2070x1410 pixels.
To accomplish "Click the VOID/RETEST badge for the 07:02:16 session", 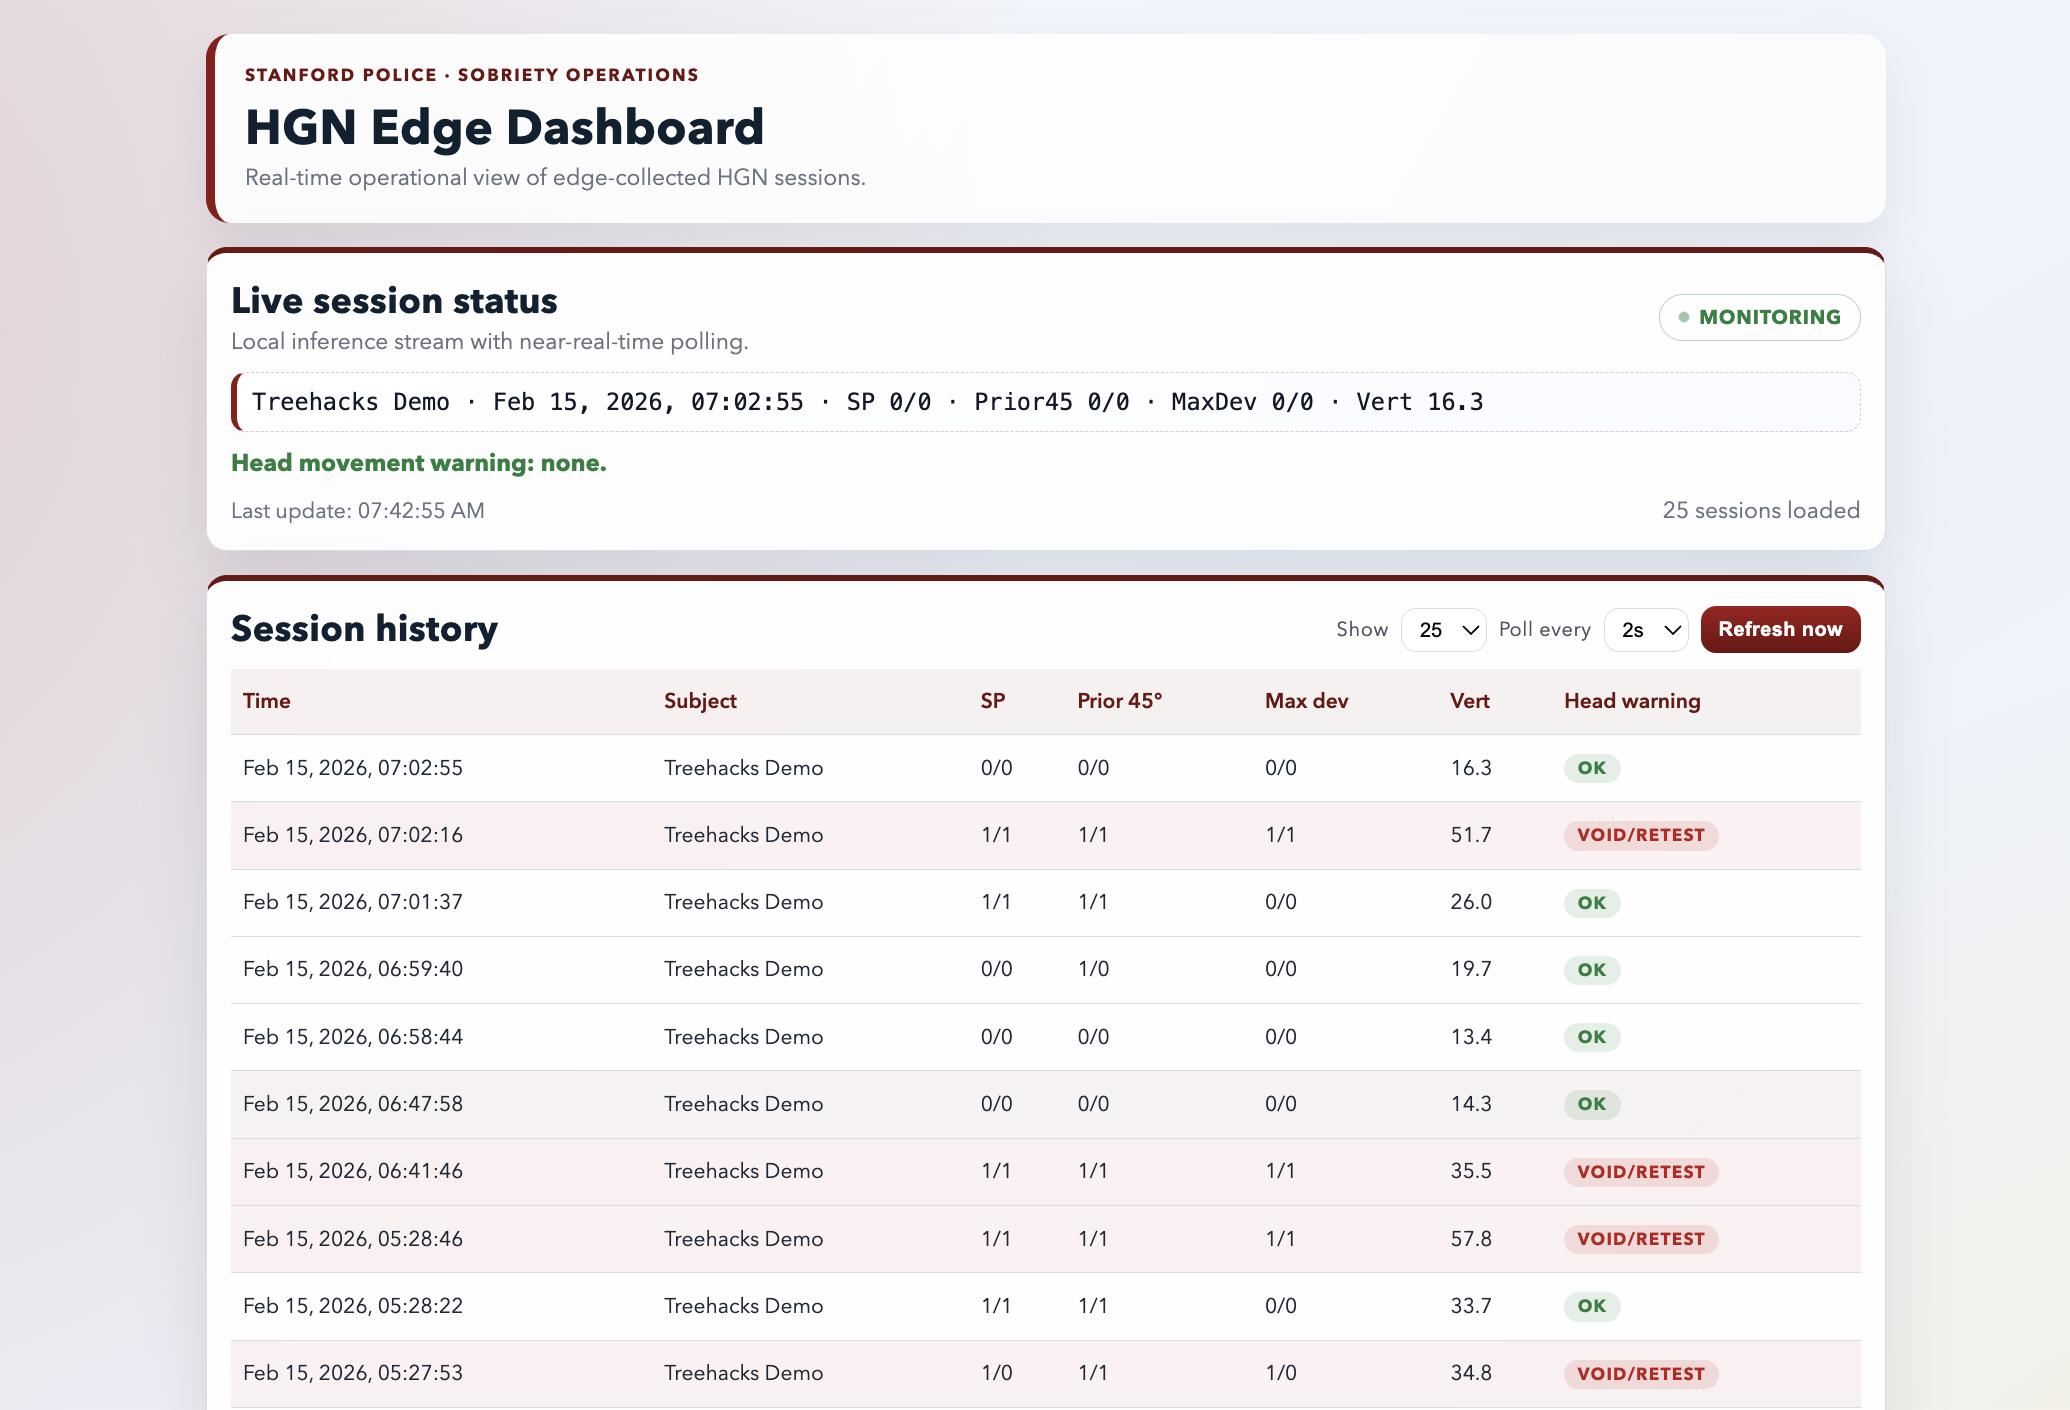I will pyautogui.click(x=1640, y=835).
